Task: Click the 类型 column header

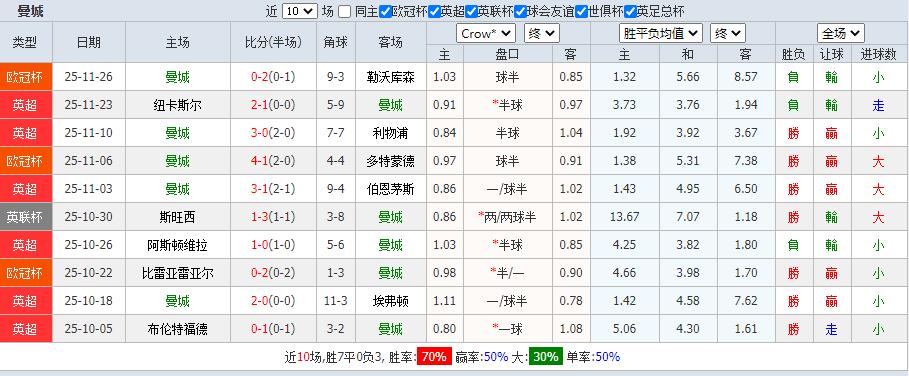Action: 26,42
